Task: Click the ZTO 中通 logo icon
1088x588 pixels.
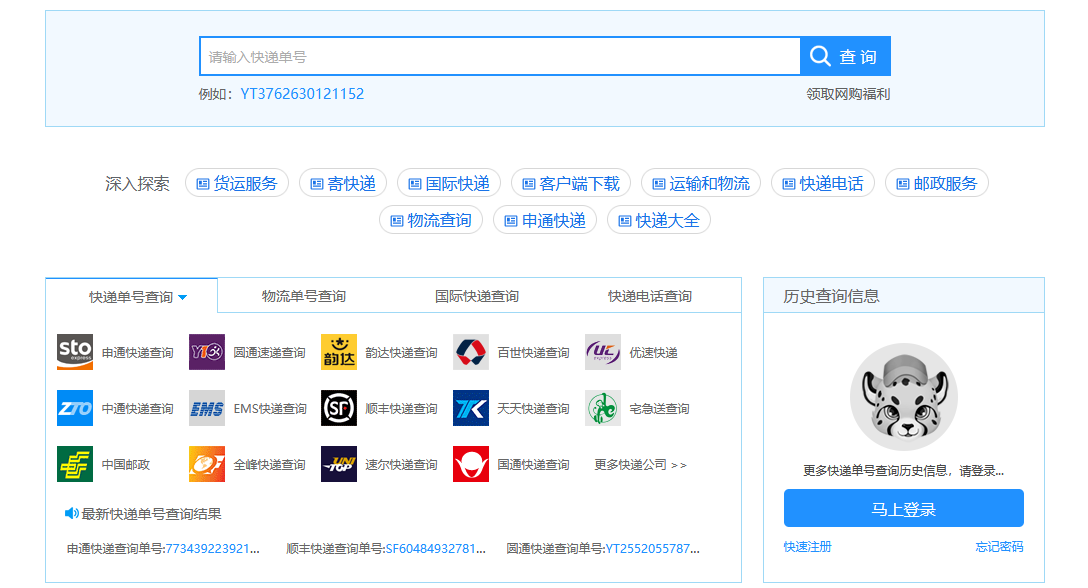Action: pyautogui.click(x=75, y=408)
